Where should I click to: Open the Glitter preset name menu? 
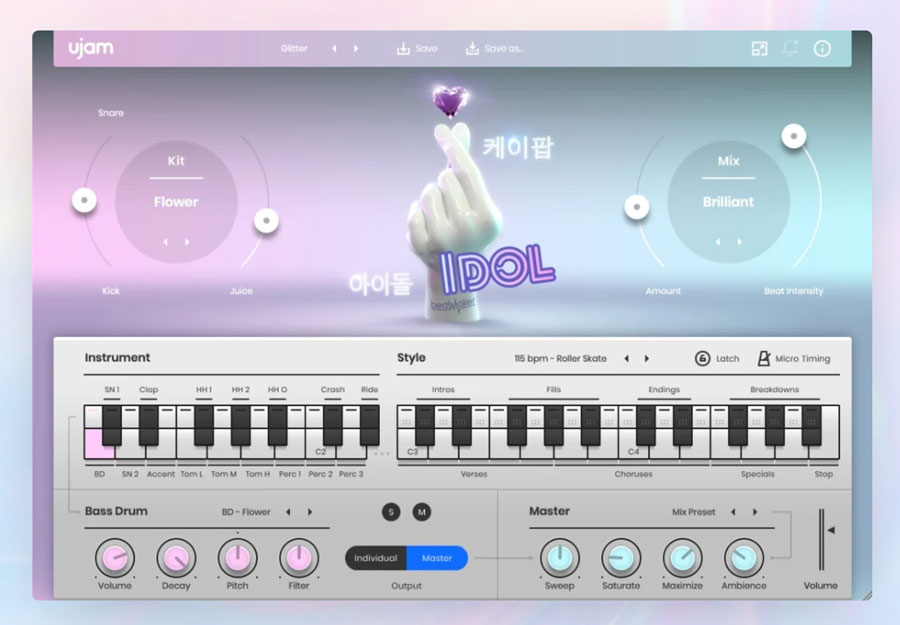294,49
